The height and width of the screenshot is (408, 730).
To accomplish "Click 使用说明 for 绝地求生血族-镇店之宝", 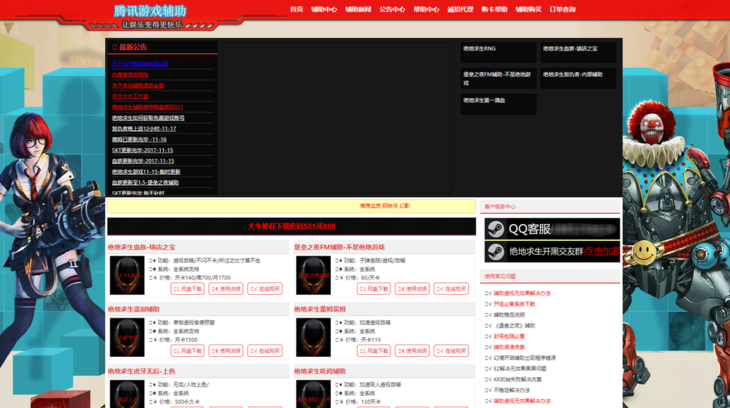I will tap(226, 289).
